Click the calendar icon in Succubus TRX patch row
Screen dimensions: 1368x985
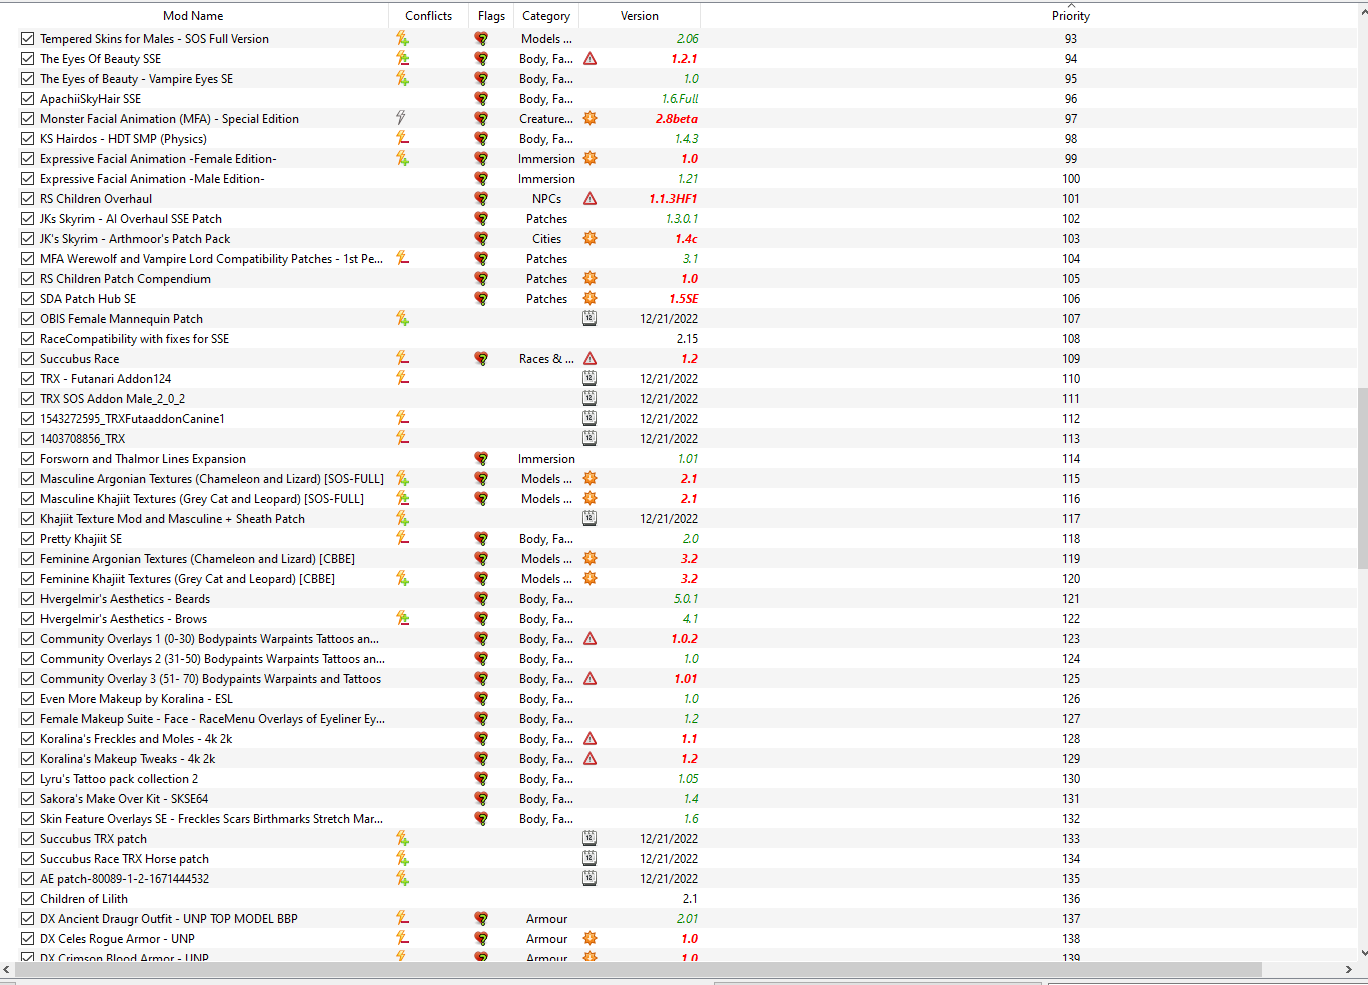590,838
